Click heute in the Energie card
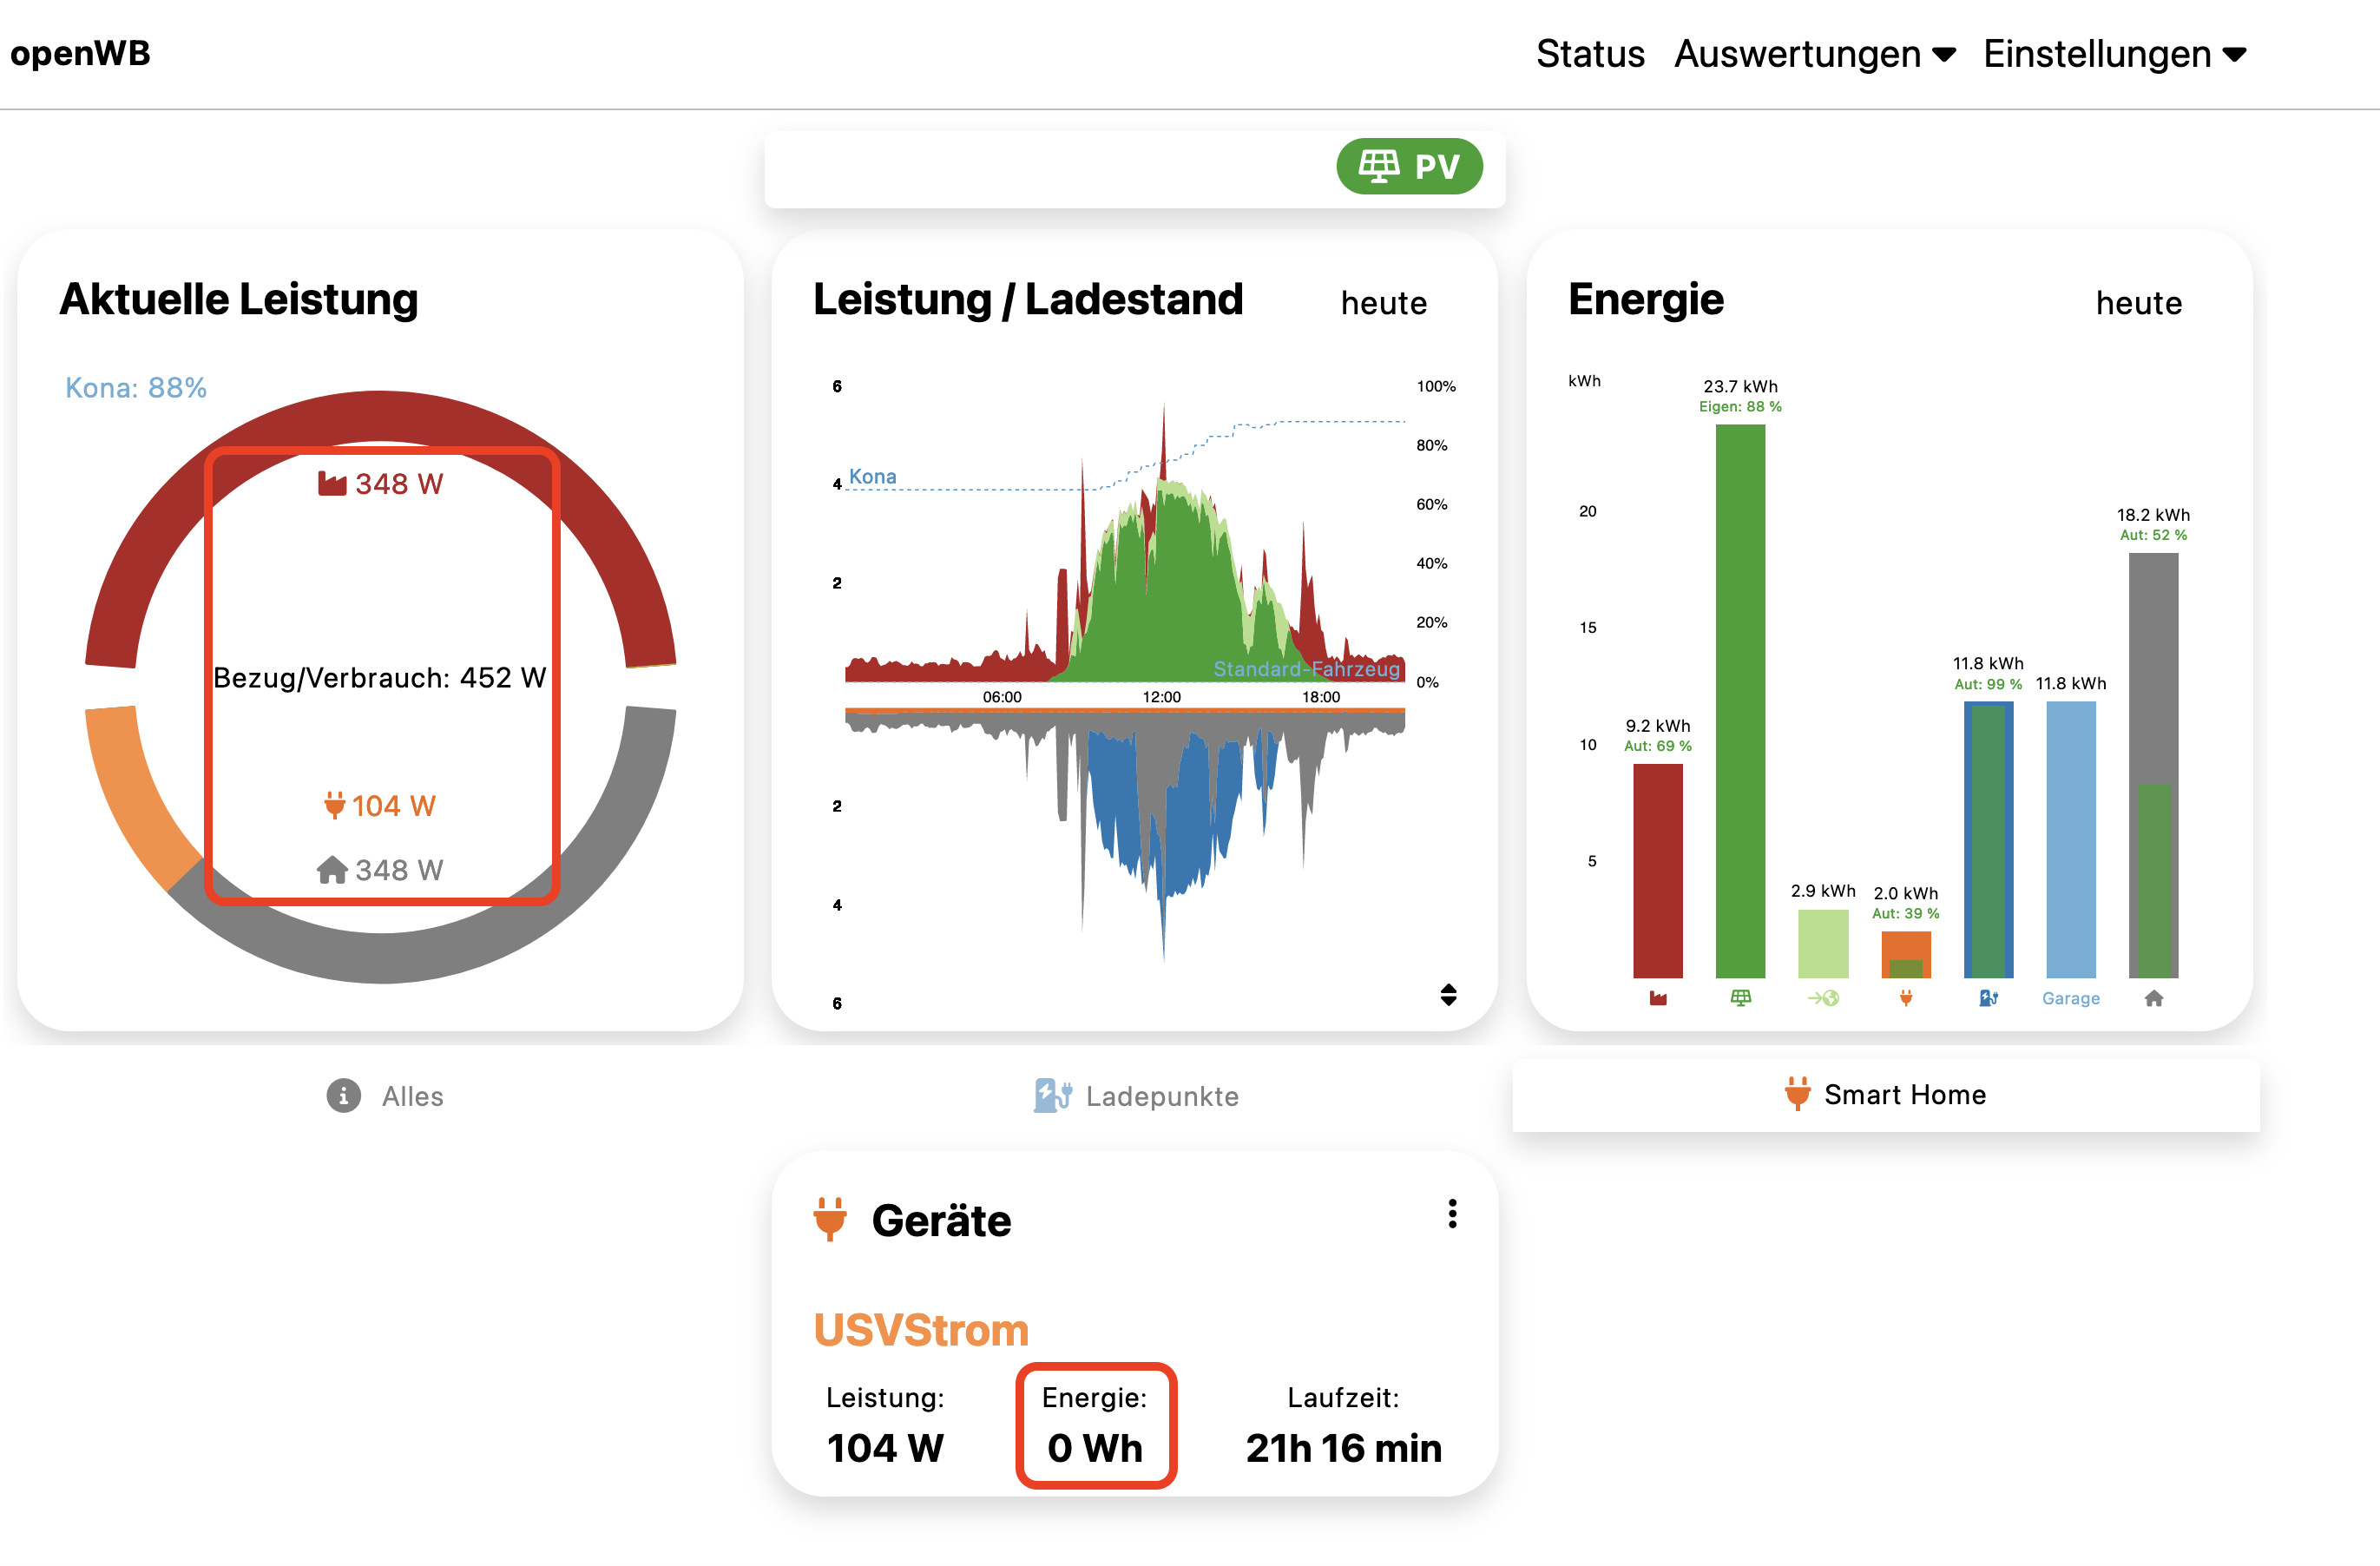The width and height of the screenshot is (2380, 1566). click(x=2138, y=303)
